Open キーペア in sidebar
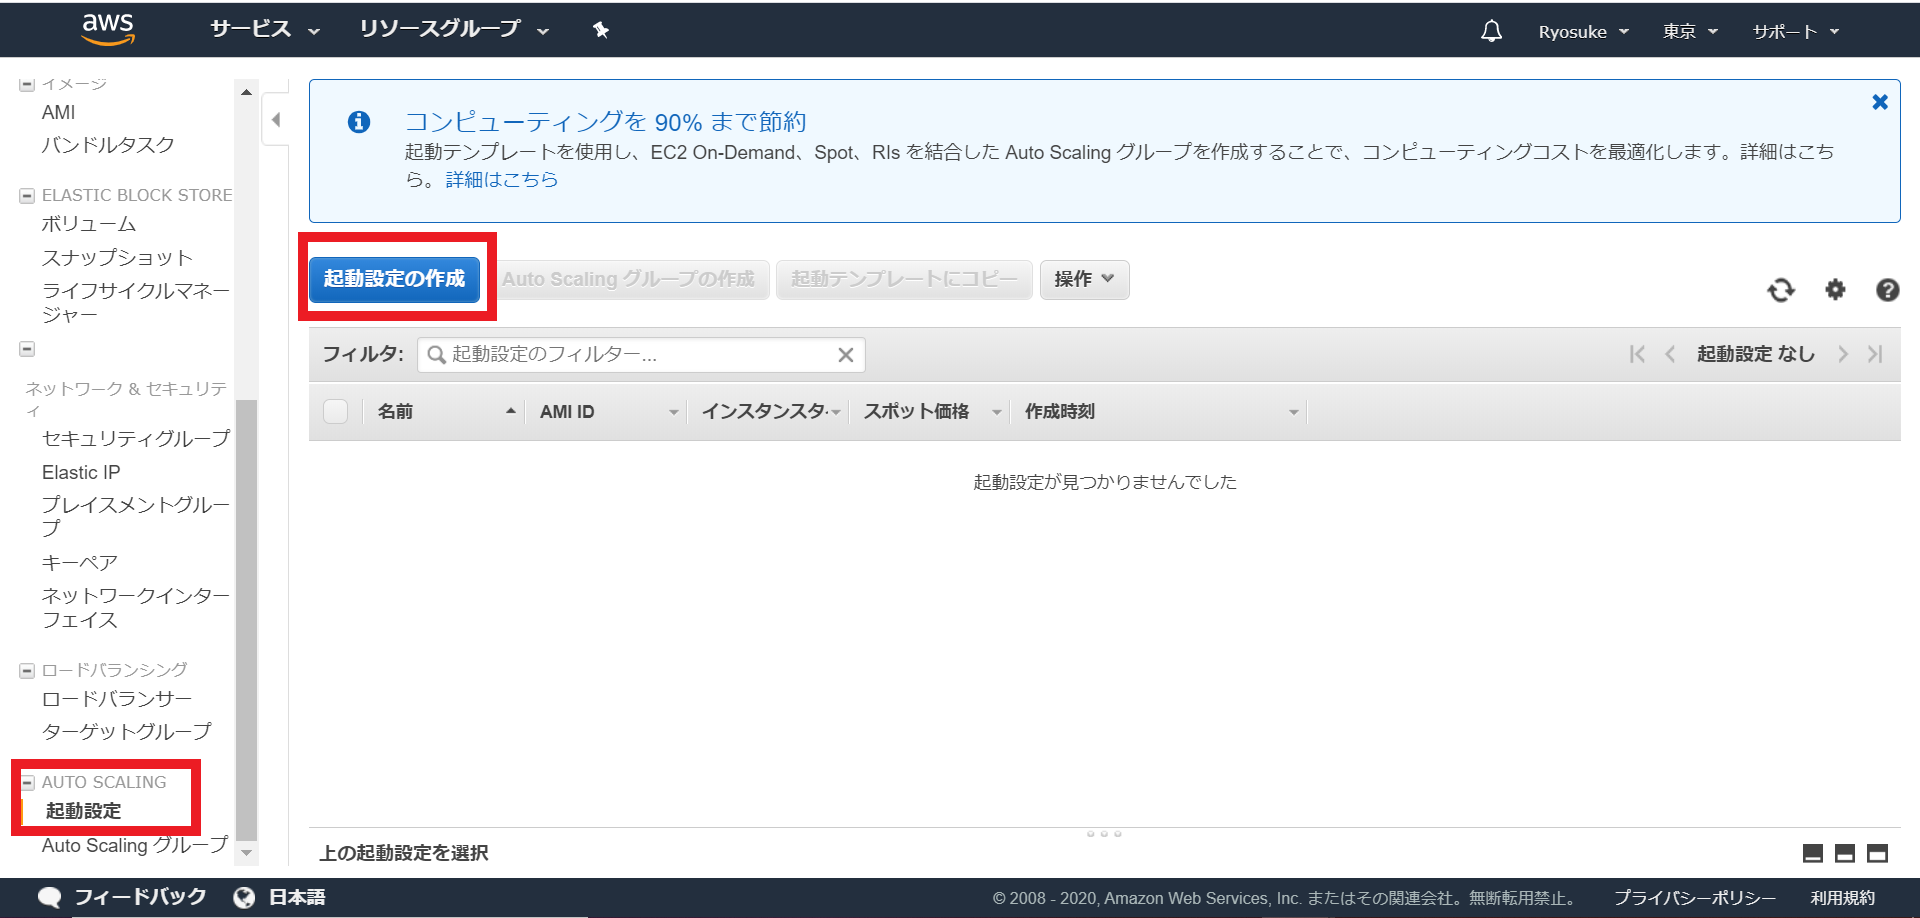The width and height of the screenshot is (1920, 918). coord(80,563)
